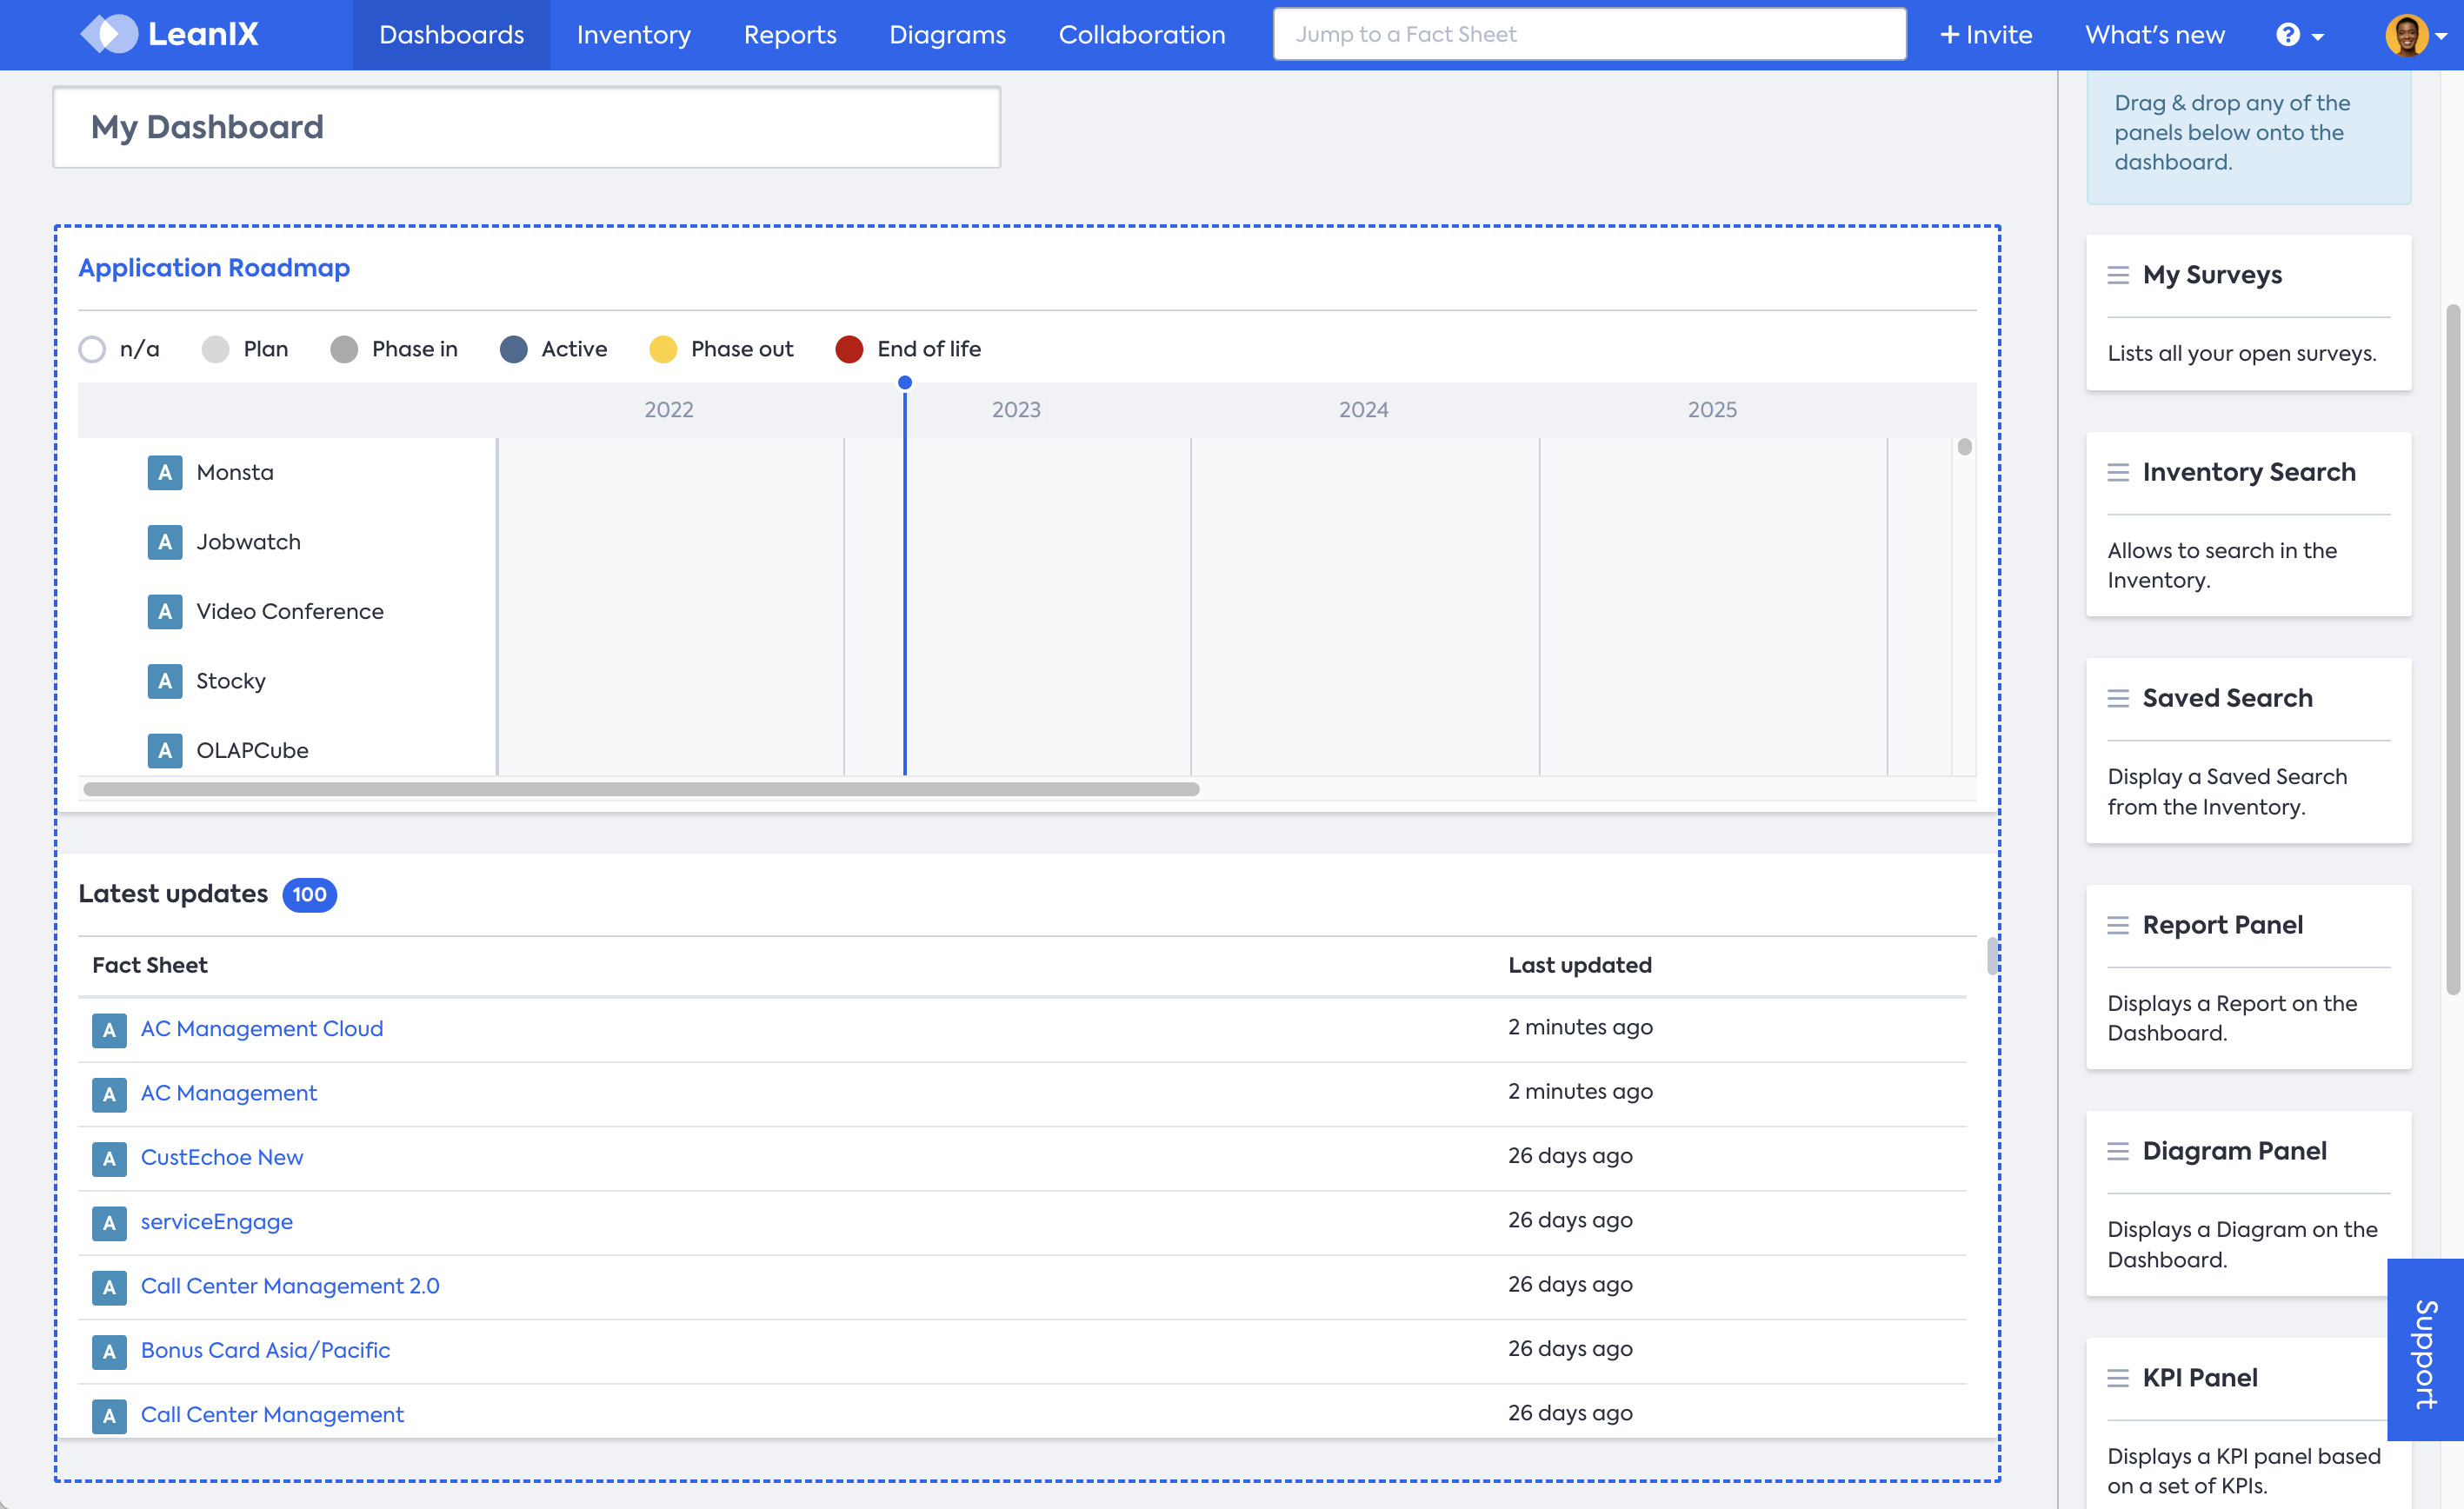Viewport: 2464px width, 1509px height.
Task: Open the AC Management Cloud fact sheet
Action: point(262,1028)
